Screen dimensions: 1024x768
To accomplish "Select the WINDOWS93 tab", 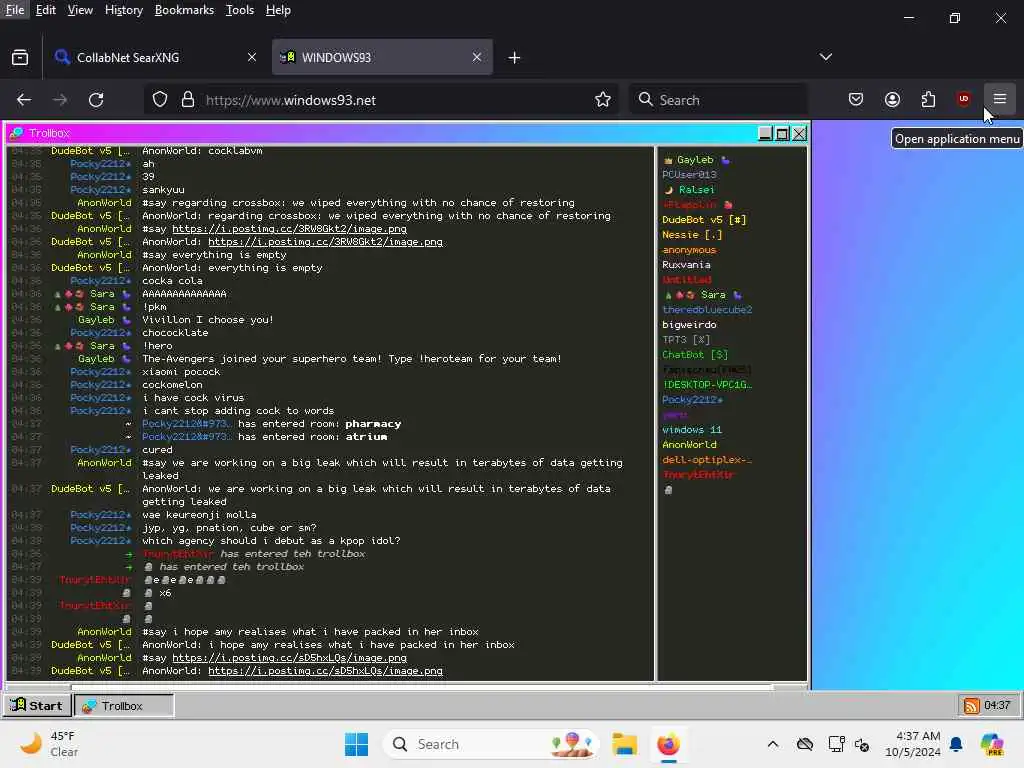I will click(x=382, y=57).
